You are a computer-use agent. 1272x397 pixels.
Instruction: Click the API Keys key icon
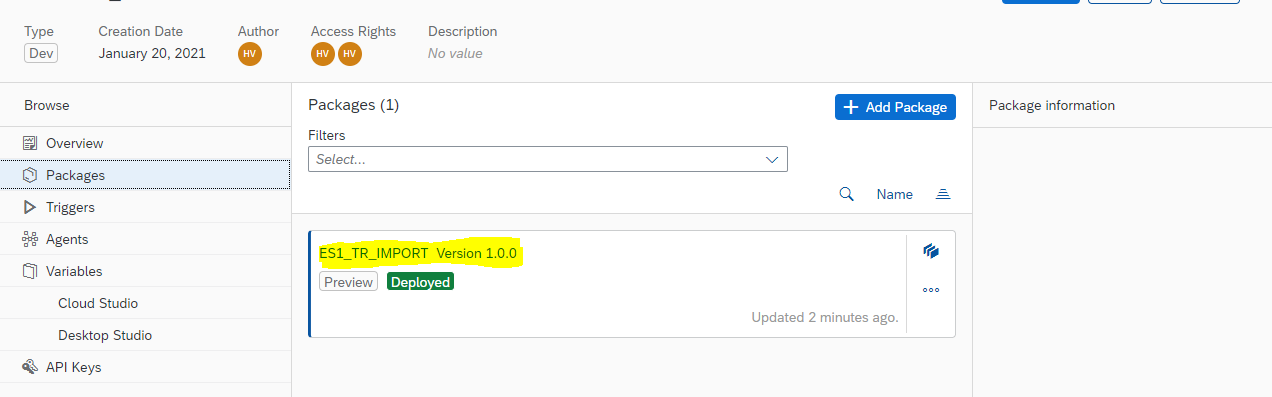(30, 367)
